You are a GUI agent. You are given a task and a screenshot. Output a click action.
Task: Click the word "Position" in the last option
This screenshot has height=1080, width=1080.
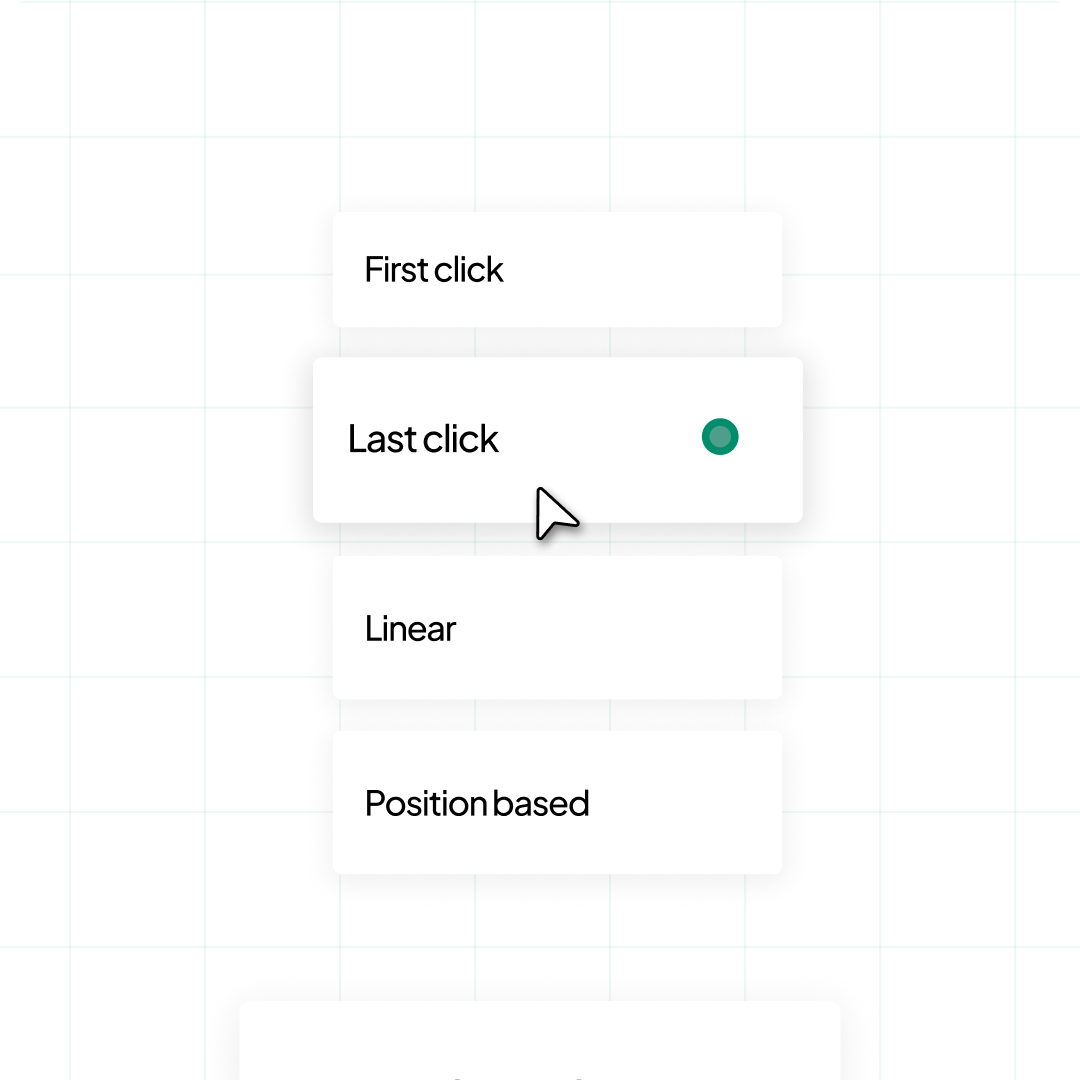tap(426, 803)
